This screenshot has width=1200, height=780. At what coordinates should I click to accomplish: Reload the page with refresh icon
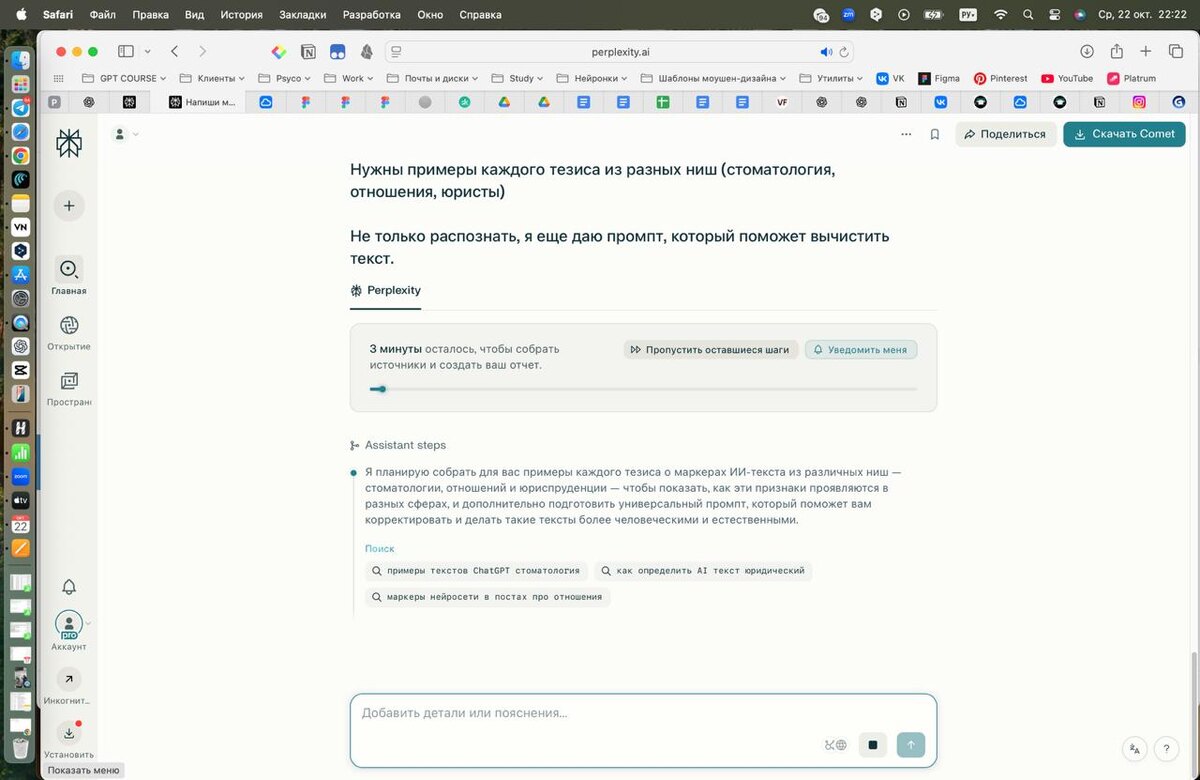pos(844,52)
